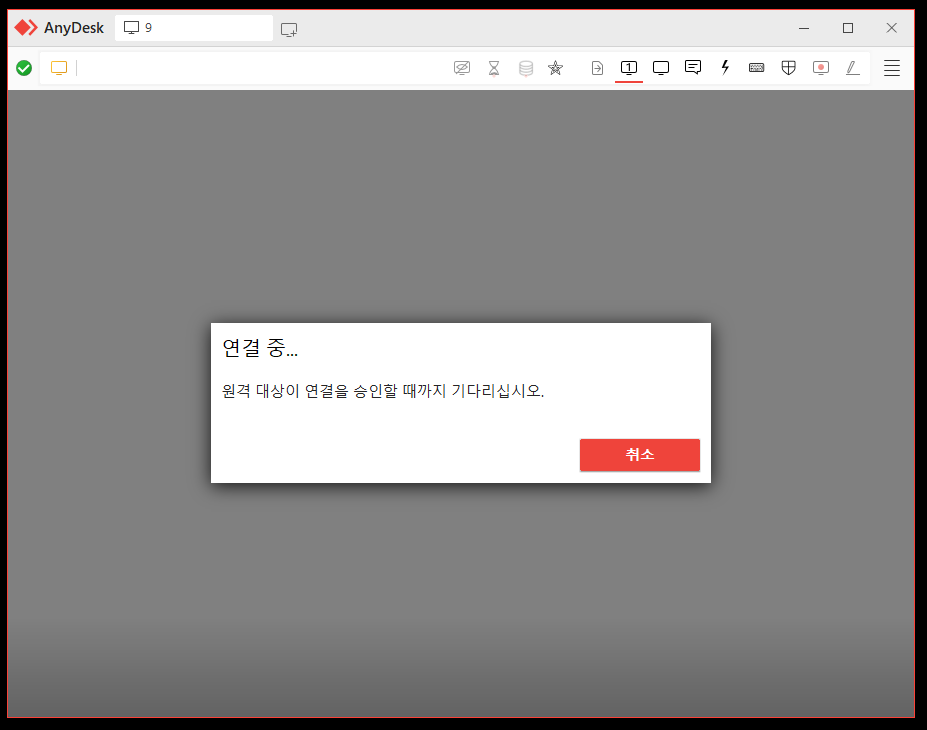Switch to the session tab labeled 9

[x=194, y=28]
